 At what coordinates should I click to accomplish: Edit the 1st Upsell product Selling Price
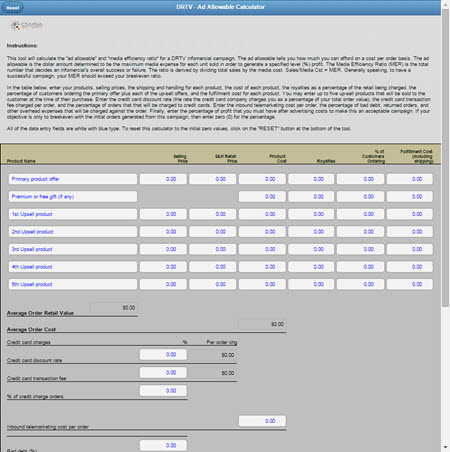163,214
